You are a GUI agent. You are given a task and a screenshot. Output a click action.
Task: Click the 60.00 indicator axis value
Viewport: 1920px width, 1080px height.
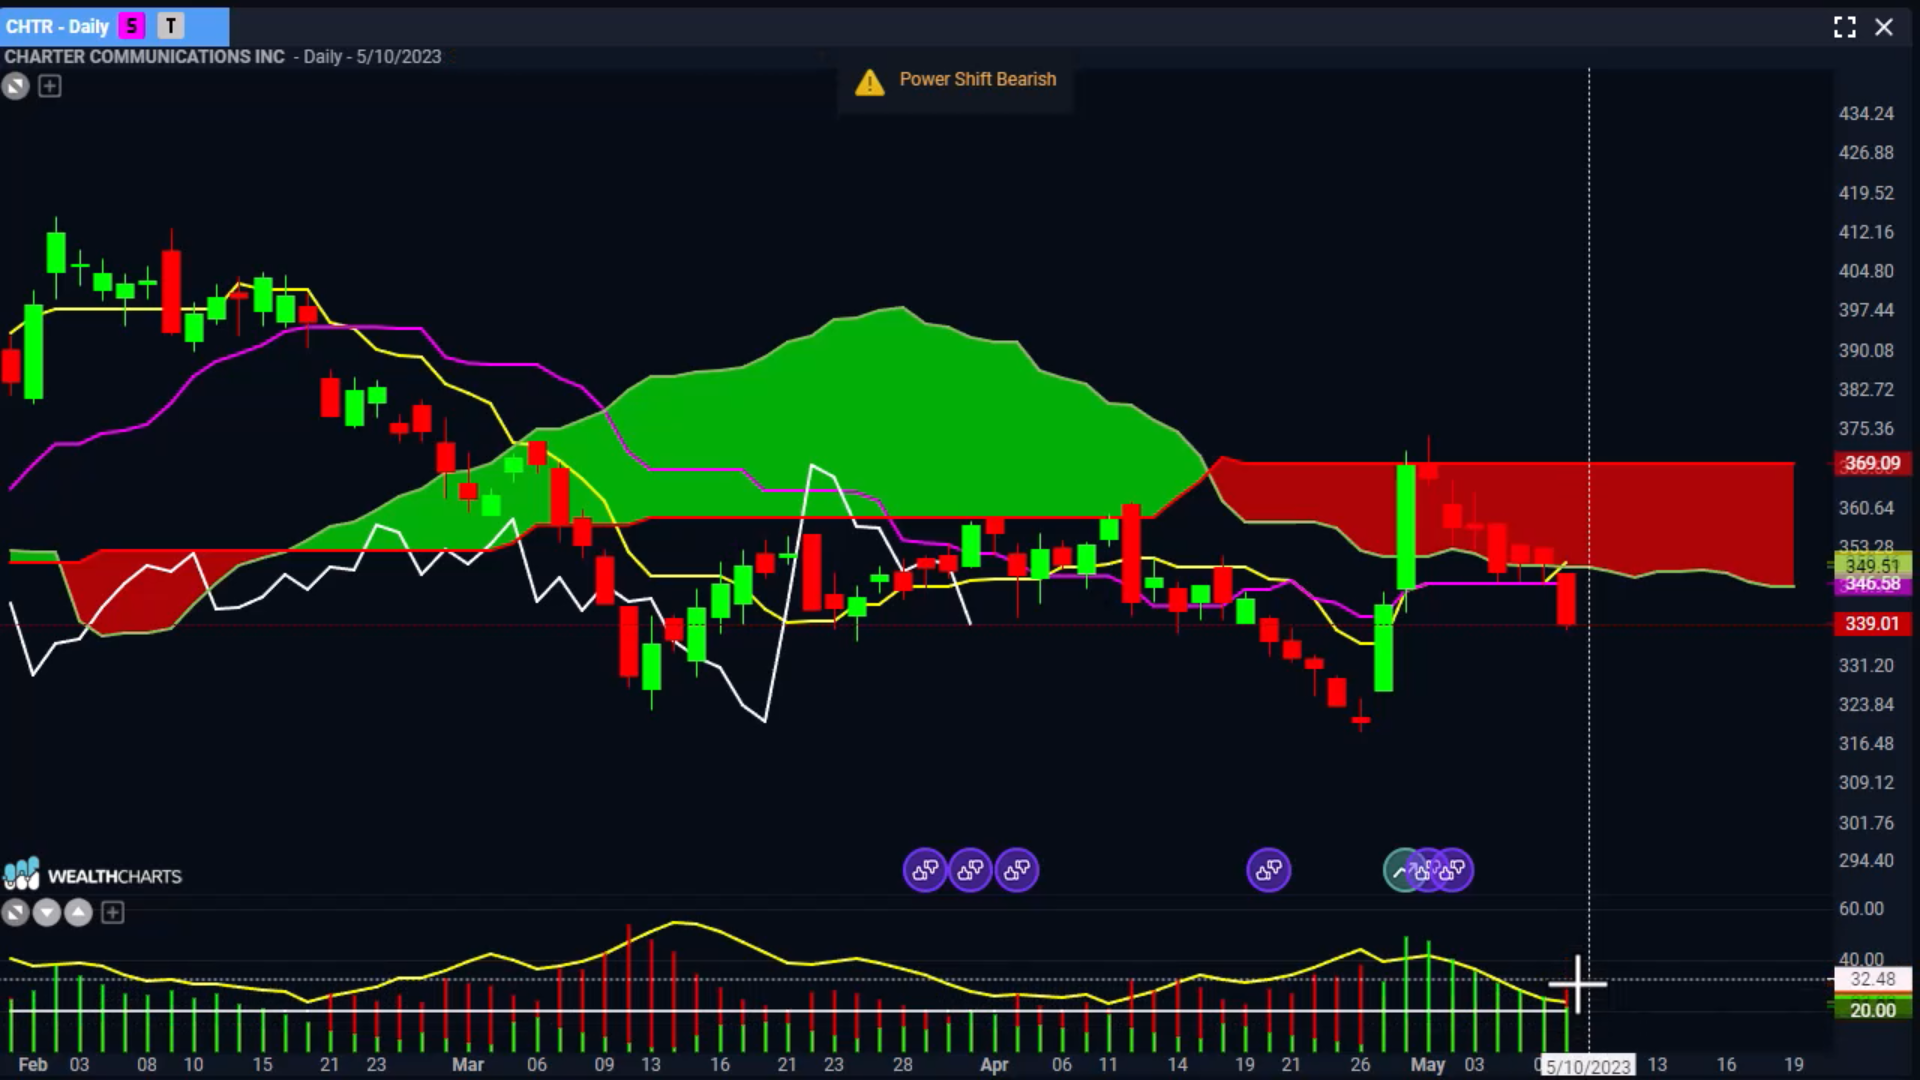click(x=1861, y=909)
